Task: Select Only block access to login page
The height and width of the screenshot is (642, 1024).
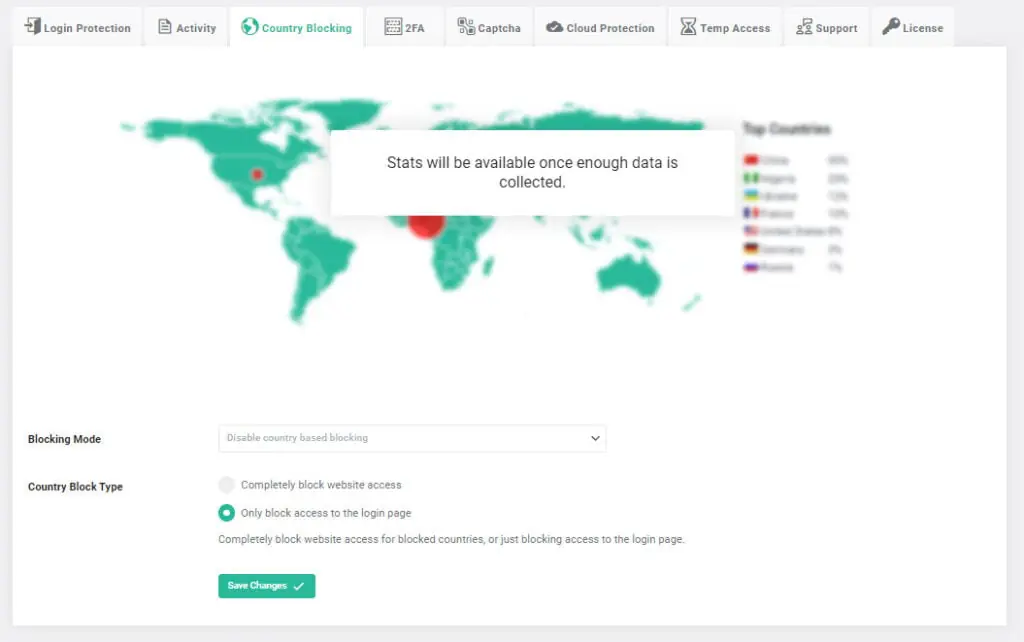Action: [x=227, y=513]
